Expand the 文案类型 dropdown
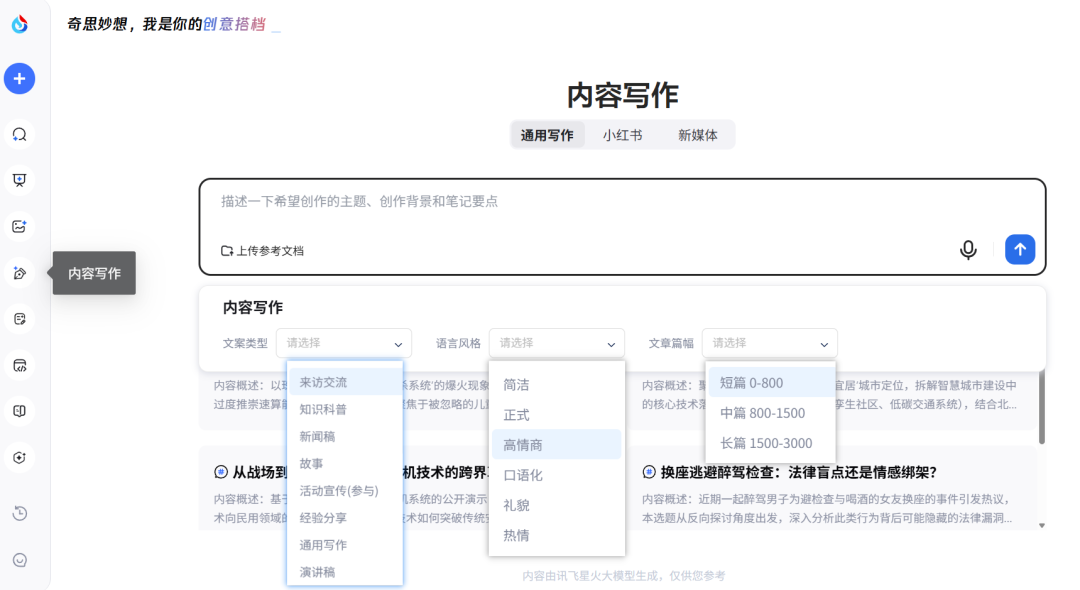The height and width of the screenshot is (590, 1080). [x=344, y=343]
